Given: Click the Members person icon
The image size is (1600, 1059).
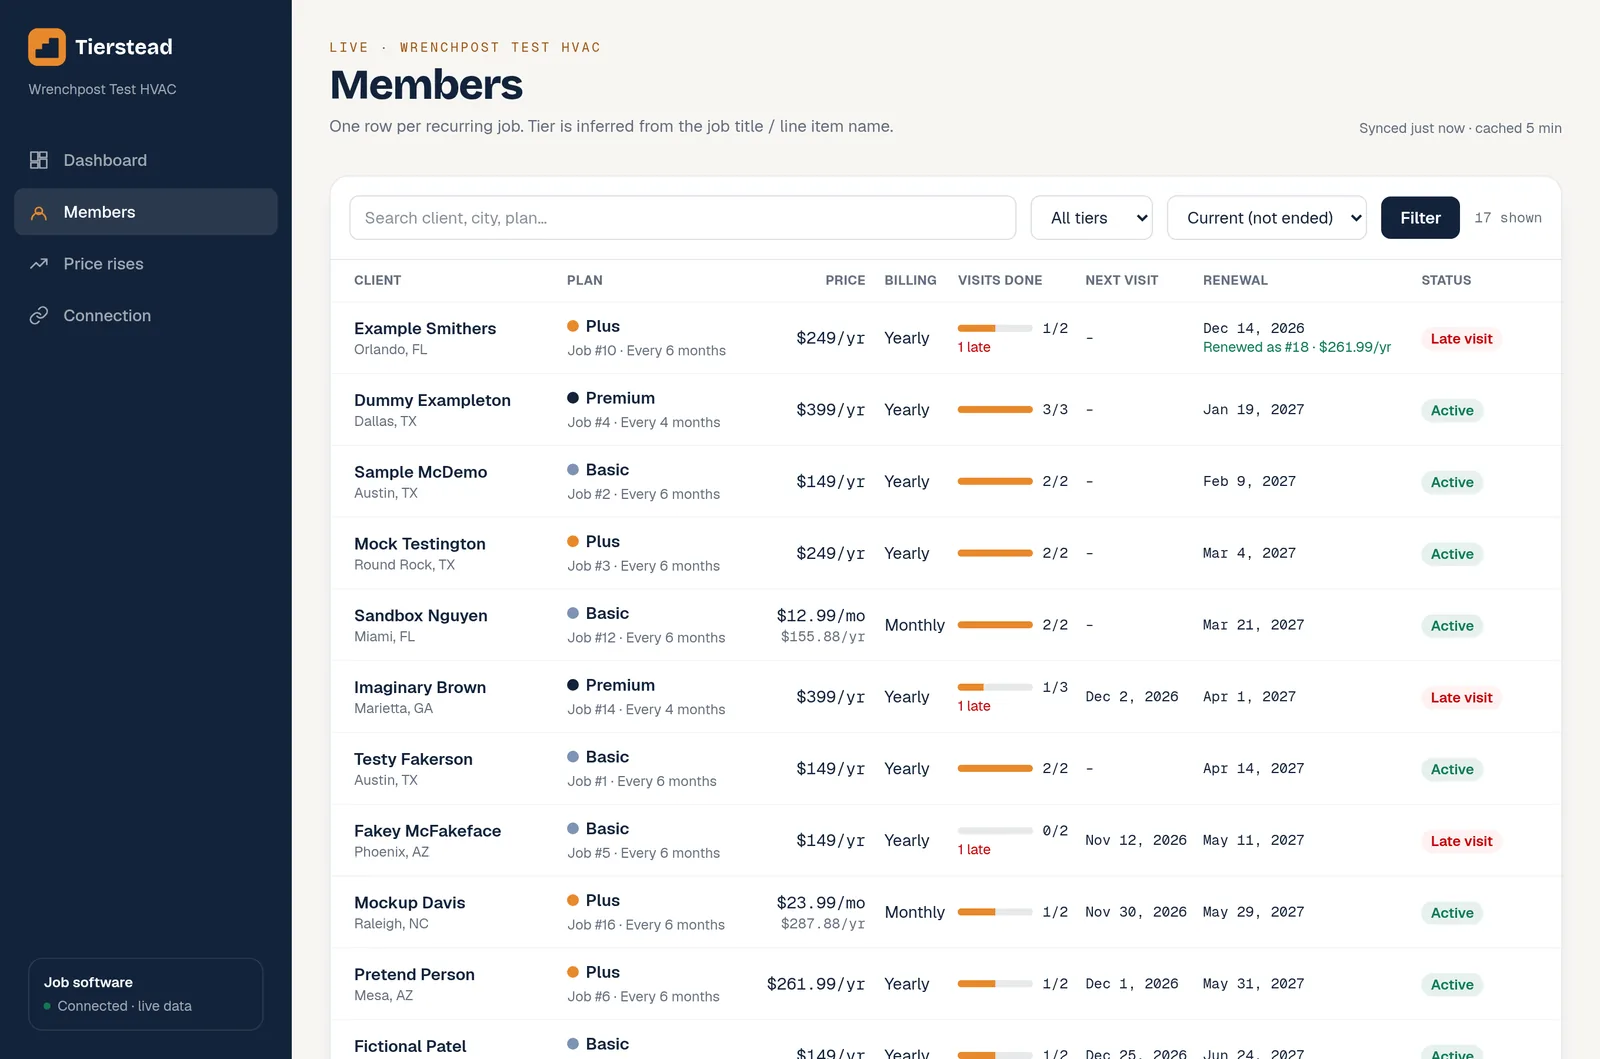Looking at the screenshot, I should click(x=39, y=212).
